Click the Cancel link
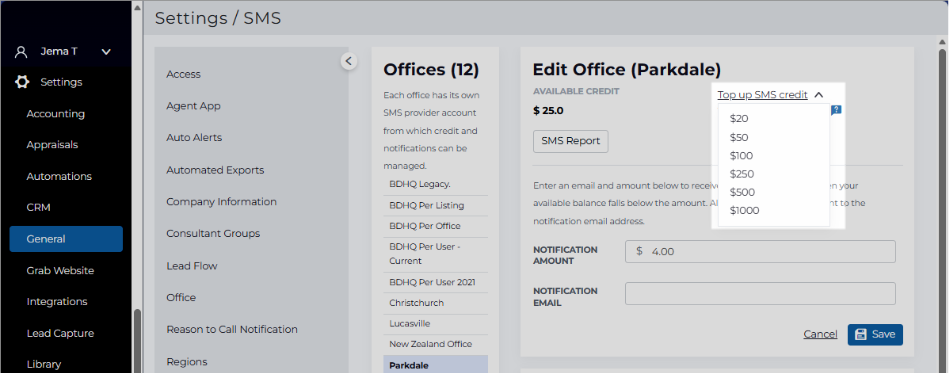 pos(820,334)
